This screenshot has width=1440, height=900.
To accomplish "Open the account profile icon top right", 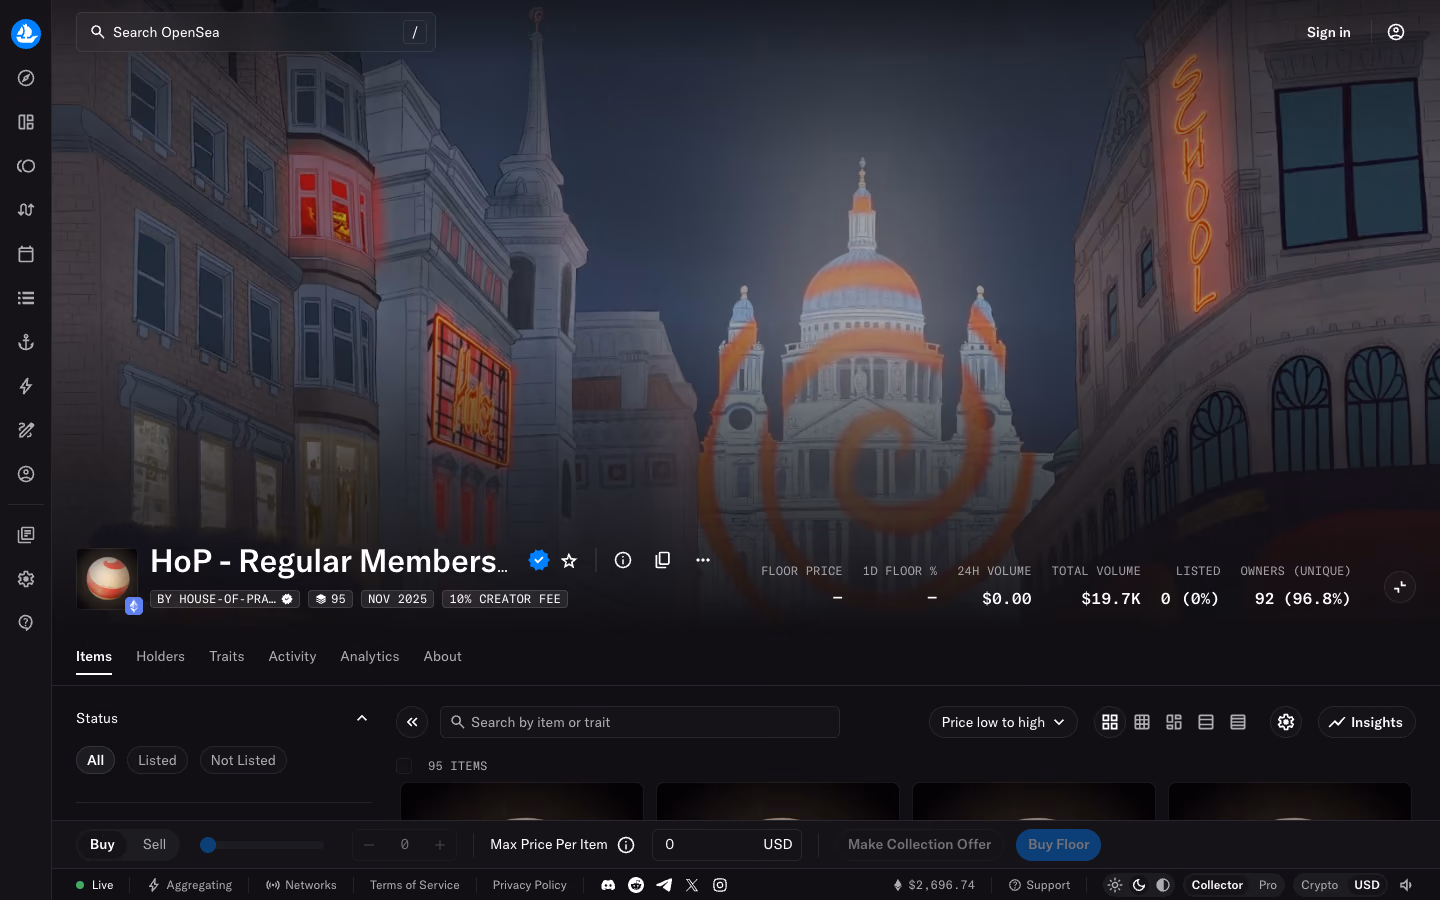I will pyautogui.click(x=1396, y=32).
